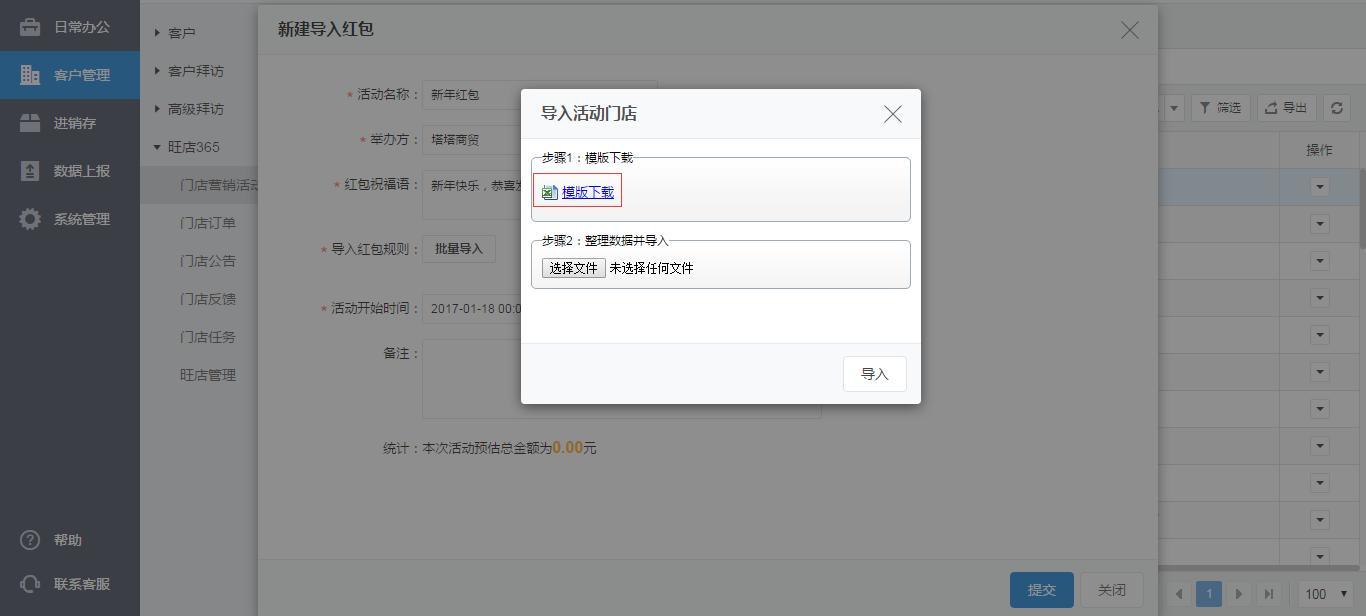Click the 客户管理 building icon
The image size is (1366, 616).
pyautogui.click(x=30, y=75)
